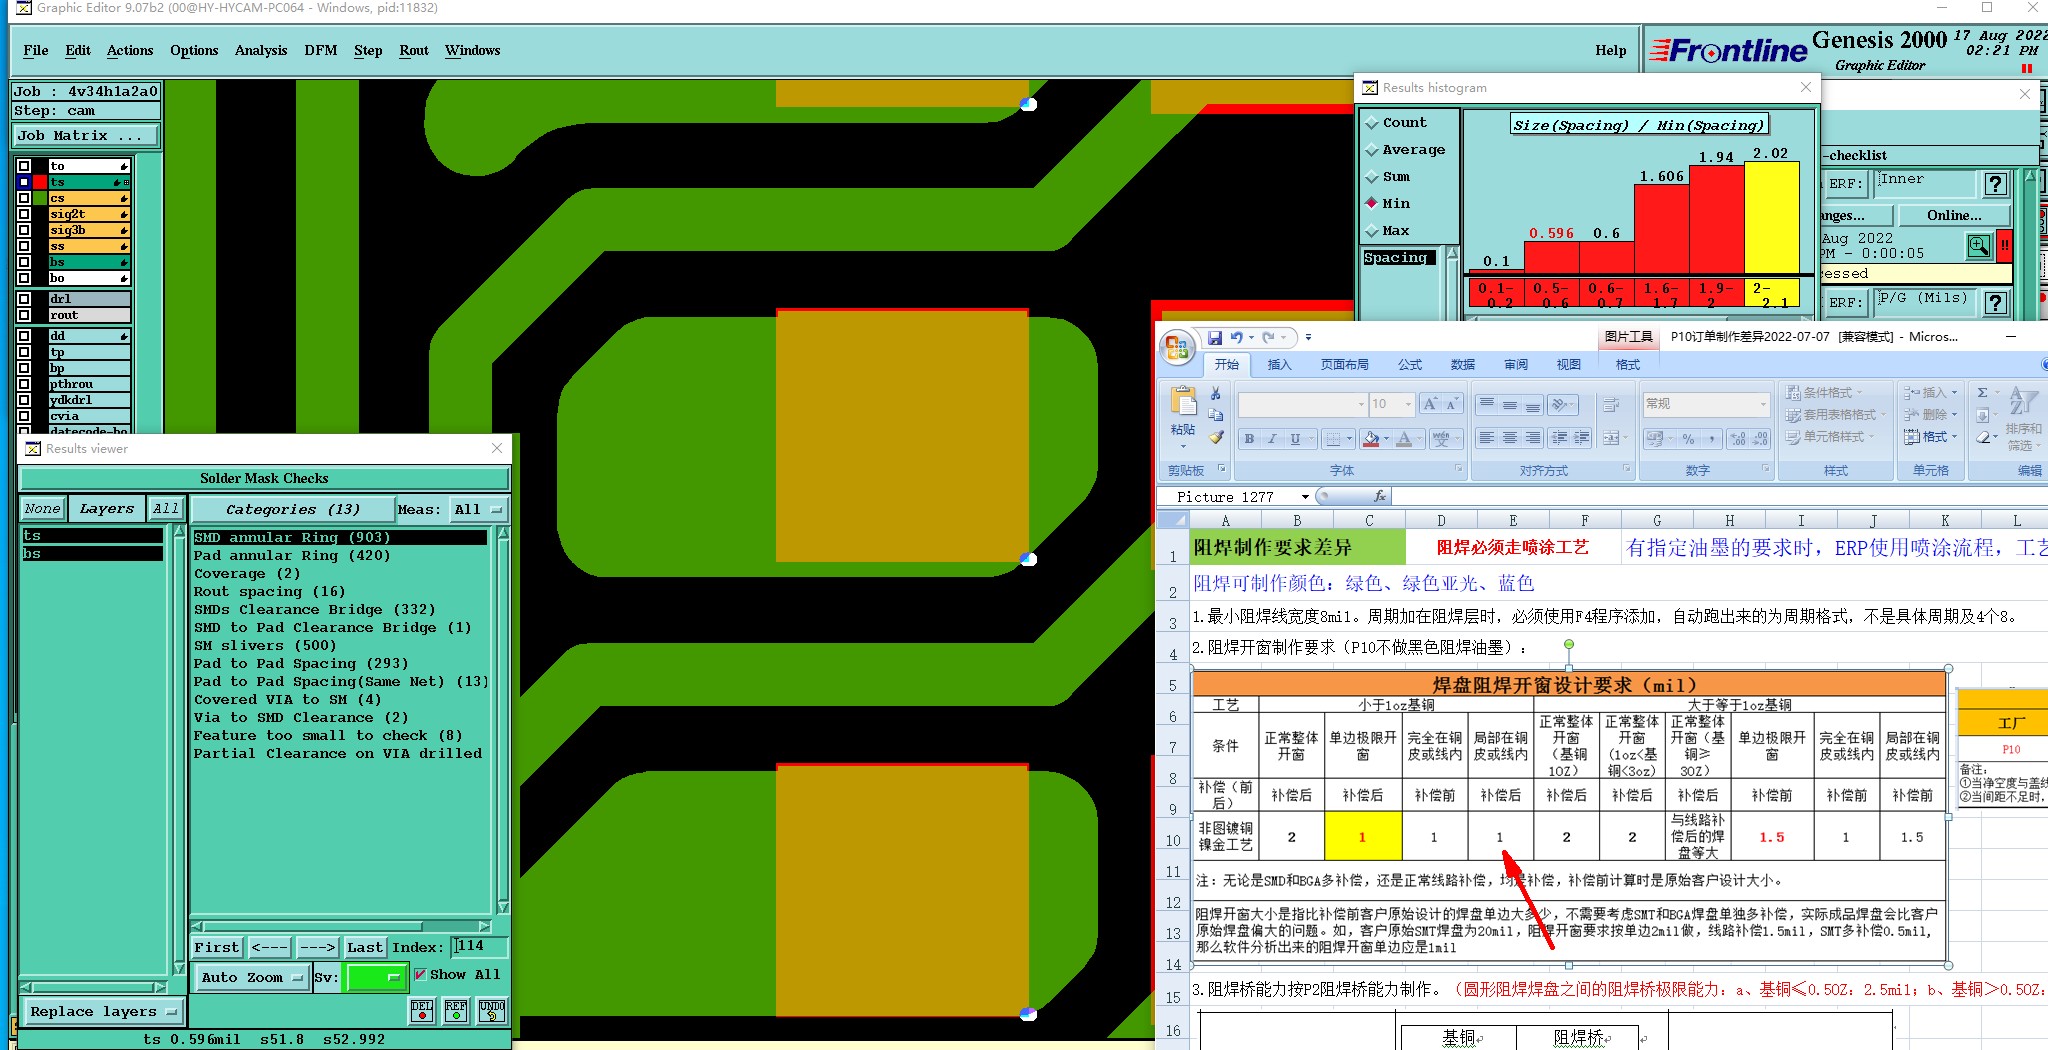Save the Excel workbook via quick access
The height and width of the screenshot is (1050, 2048).
point(1215,338)
